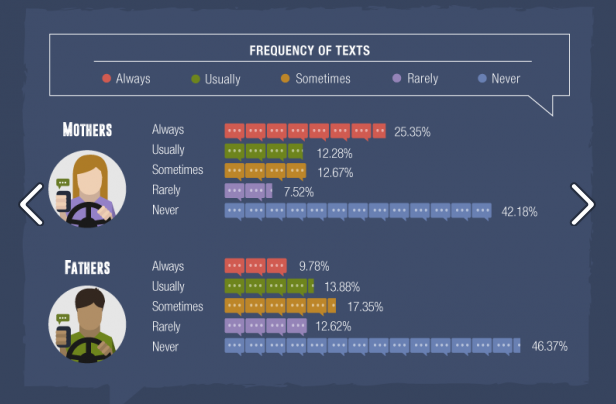Select the purple Rarely legend dot
This screenshot has width=616, height=404.
[397, 78]
